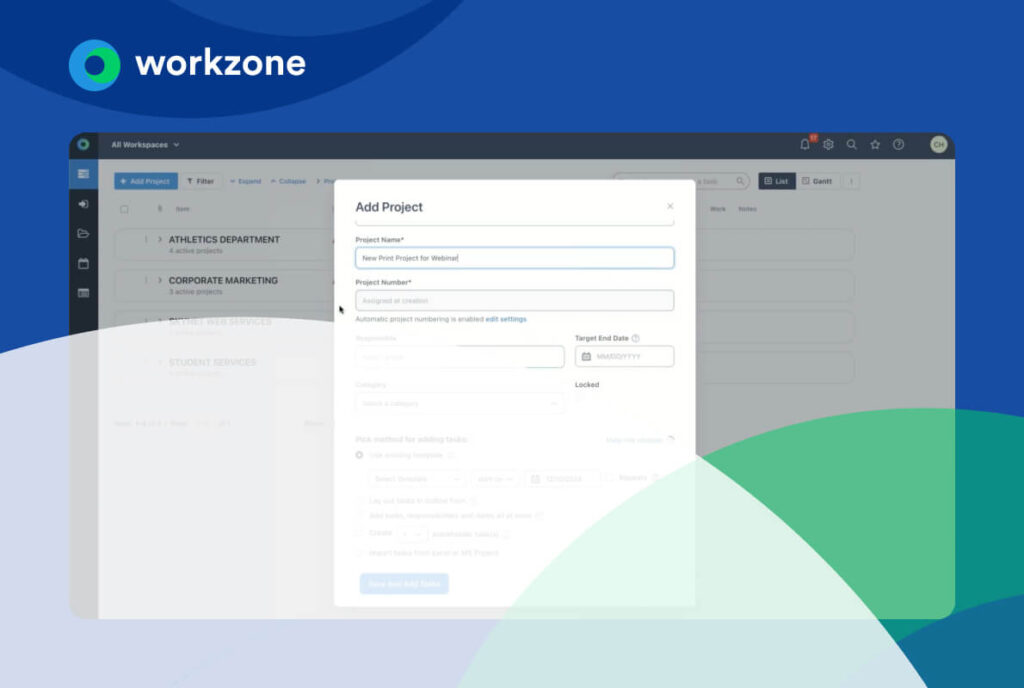Screen dimensions: 1024x688
Task: Click the Target End Date field
Action: click(x=624, y=356)
